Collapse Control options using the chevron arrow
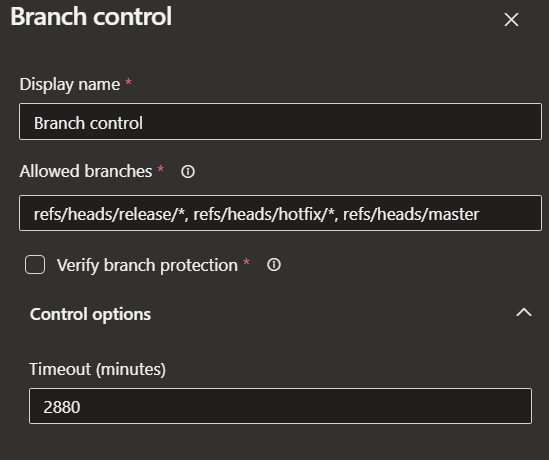The width and height of the screenshot is (549, 460). tap(524, 312)
